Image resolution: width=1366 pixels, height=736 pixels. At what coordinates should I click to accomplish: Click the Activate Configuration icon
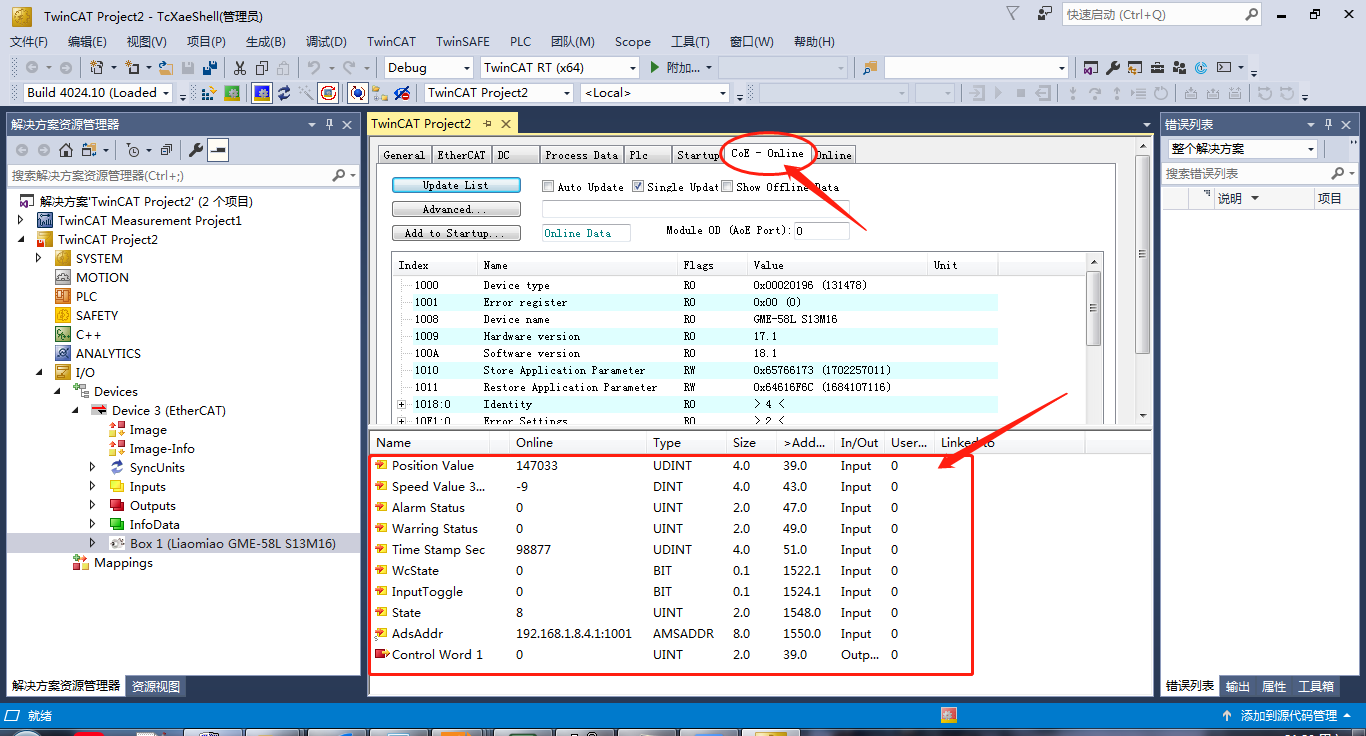point(210,93)
